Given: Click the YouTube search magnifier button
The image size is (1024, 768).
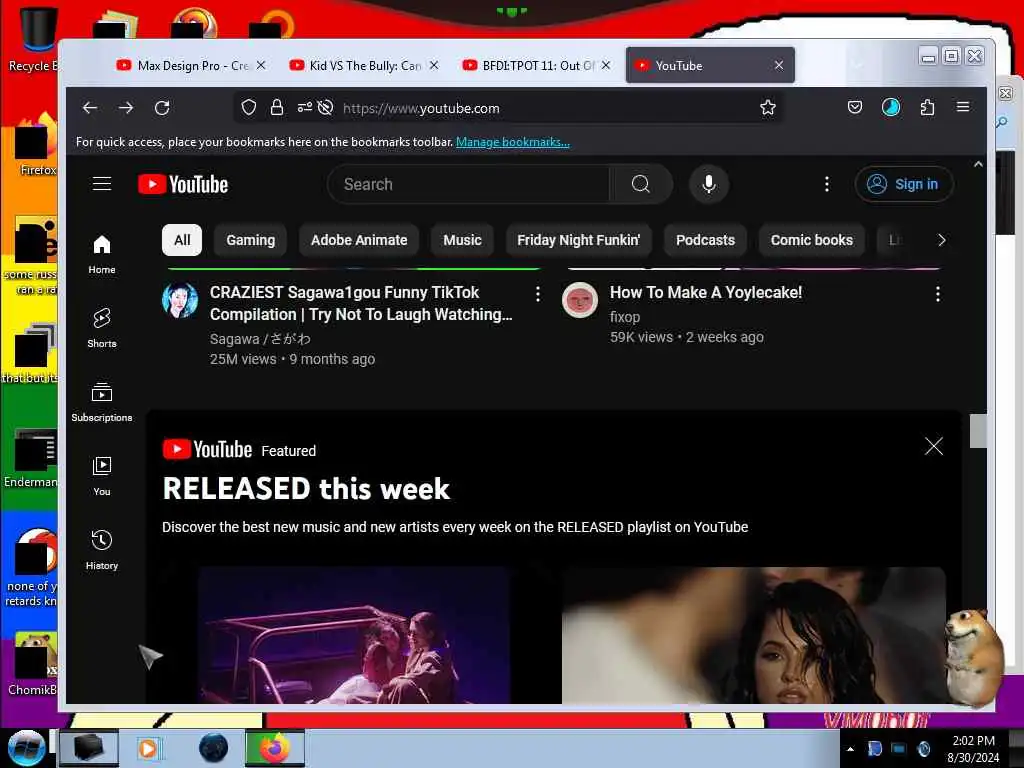Looking at the screenshot, I should tap(641, 184).
